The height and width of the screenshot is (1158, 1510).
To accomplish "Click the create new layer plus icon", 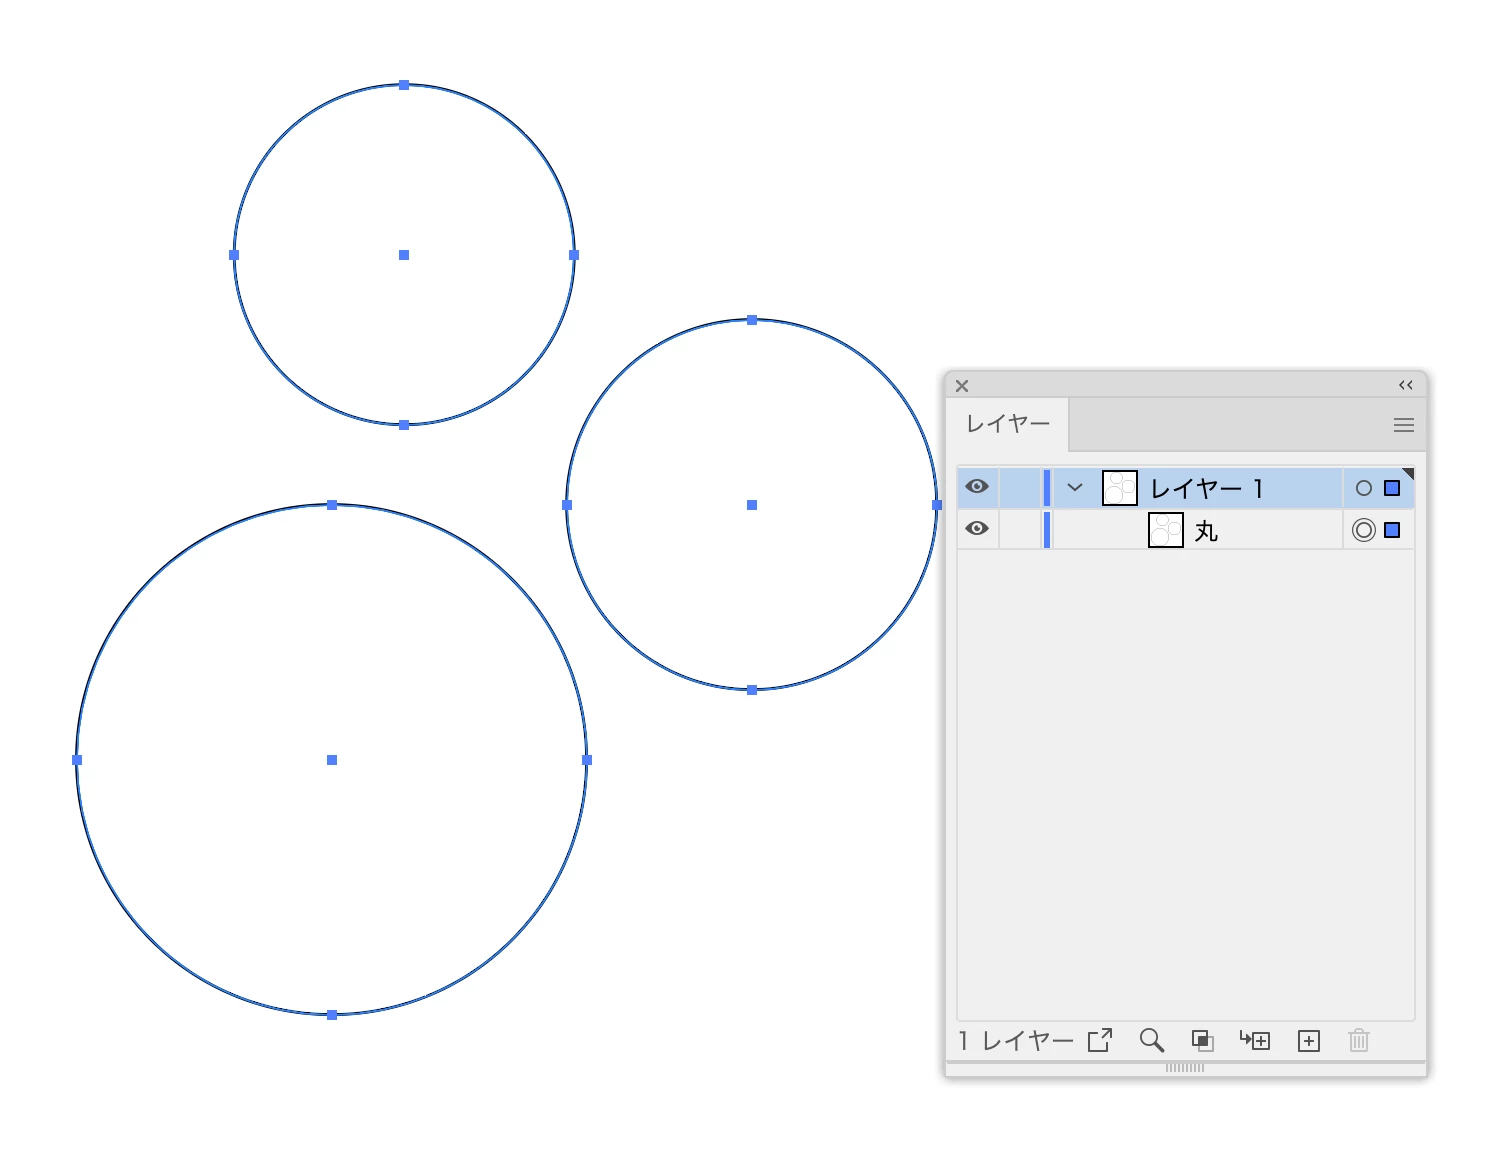I will click(x=1309, y=1041).
